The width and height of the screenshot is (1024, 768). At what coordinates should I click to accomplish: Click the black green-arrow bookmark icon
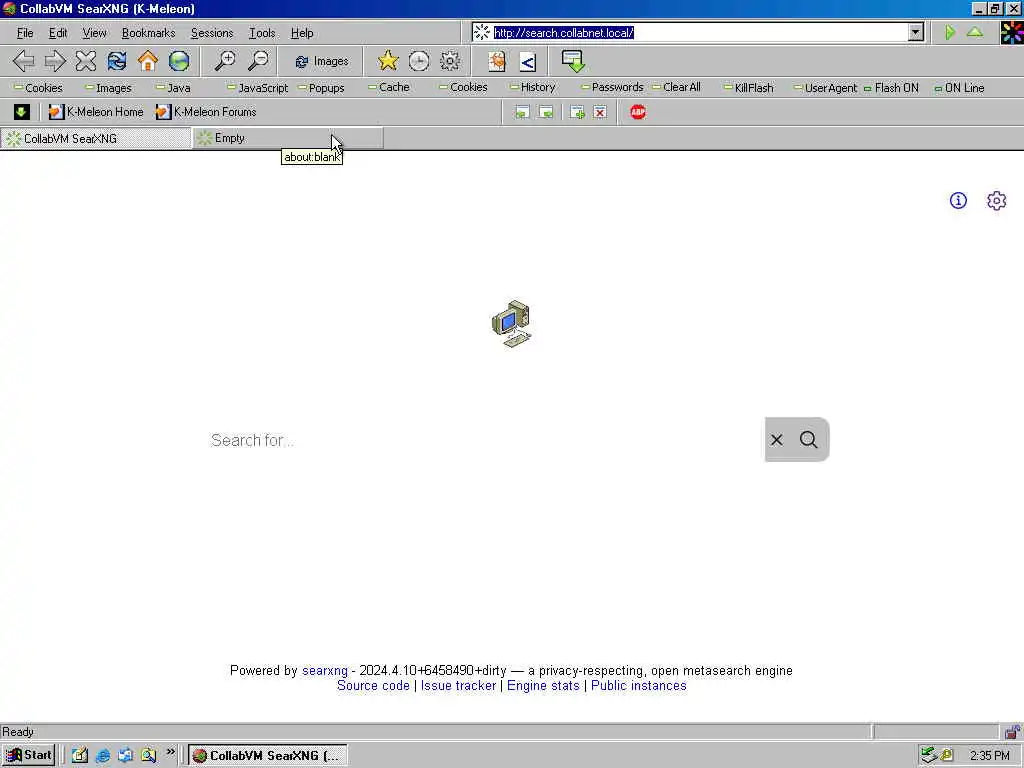pos(21,112)
